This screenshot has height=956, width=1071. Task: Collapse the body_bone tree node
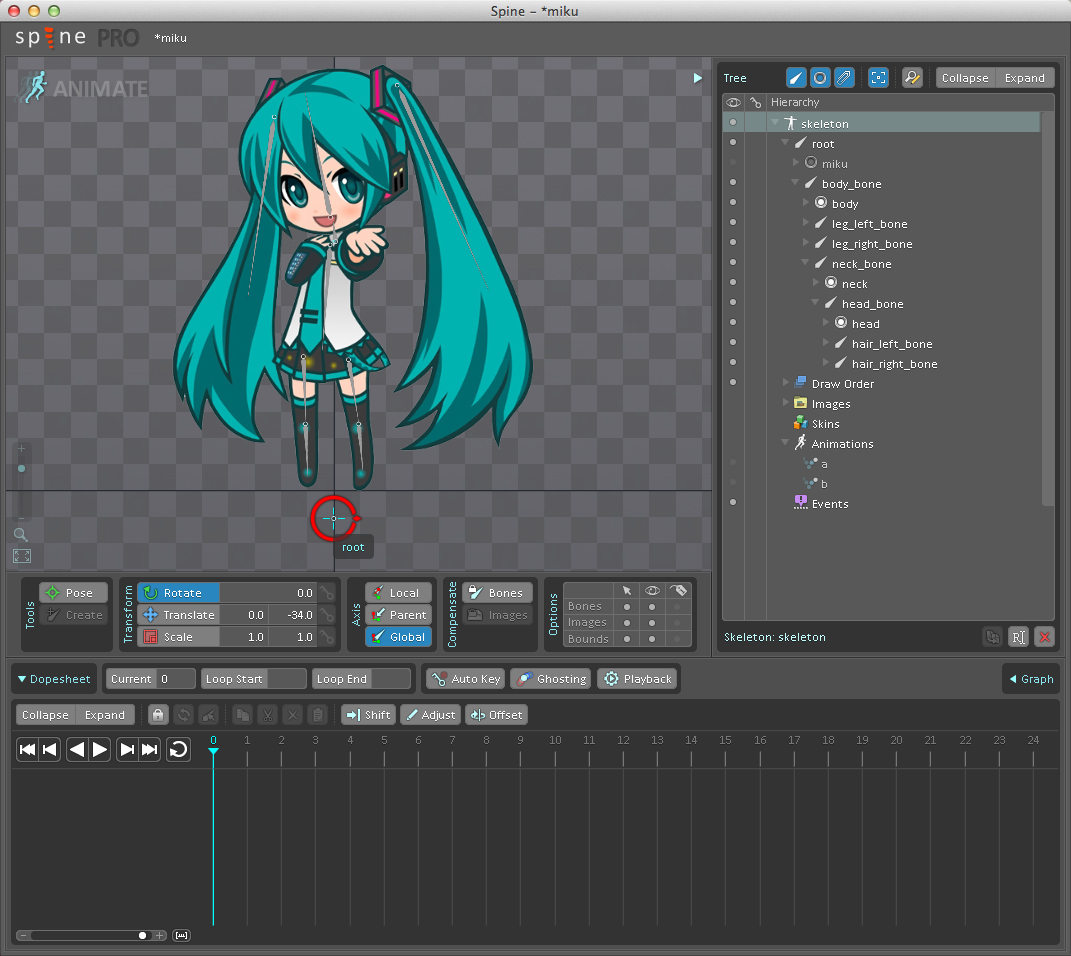795,182
